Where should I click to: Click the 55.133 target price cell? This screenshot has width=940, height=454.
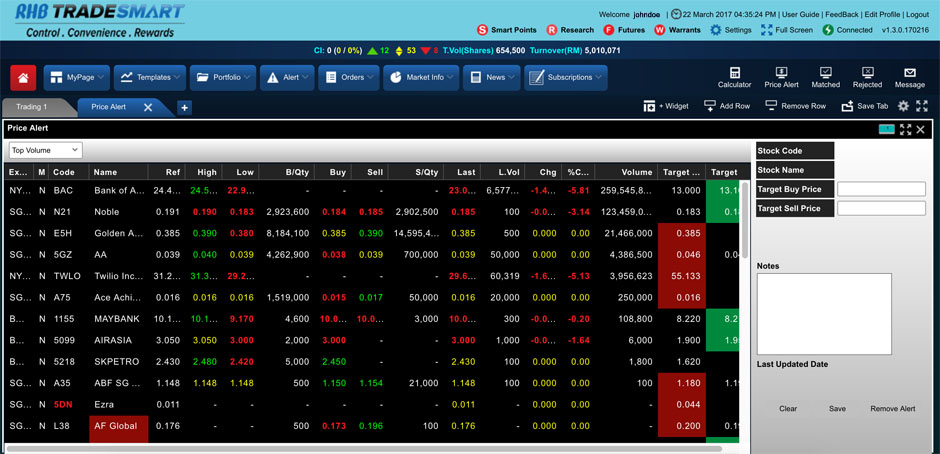(682, 276)
